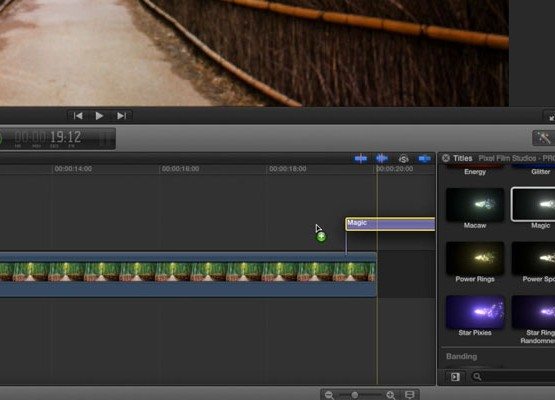Select the Macaw title thumbnail
Image resolution: width=555 pixels, height=400 pixels.
click(x=475, y=205)
